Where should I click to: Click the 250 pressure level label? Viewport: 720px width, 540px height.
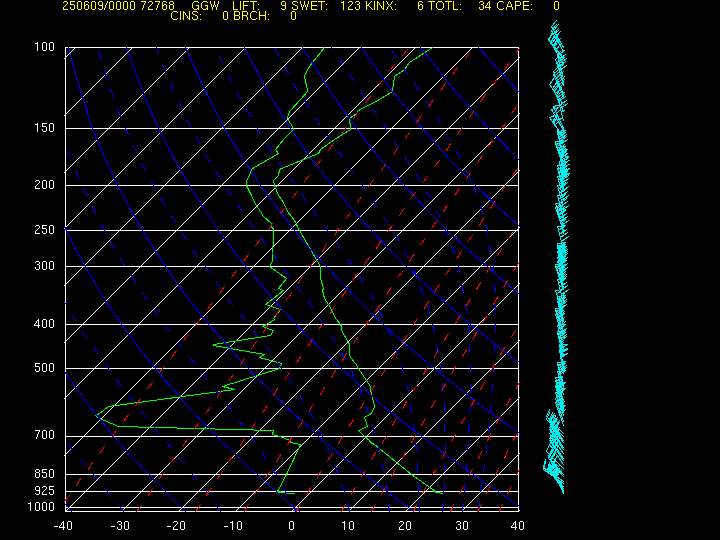[x=45, y=230]
